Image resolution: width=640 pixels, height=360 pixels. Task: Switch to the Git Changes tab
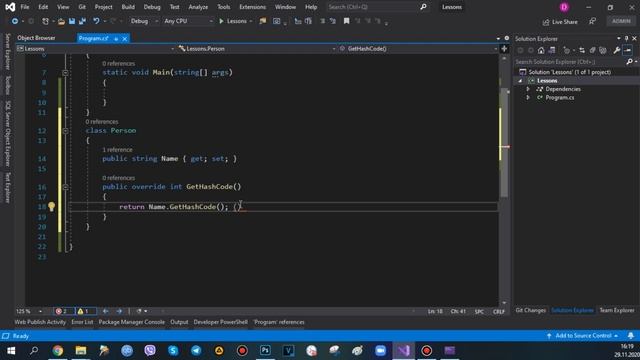pyautogui.click(x=530, y=310)
